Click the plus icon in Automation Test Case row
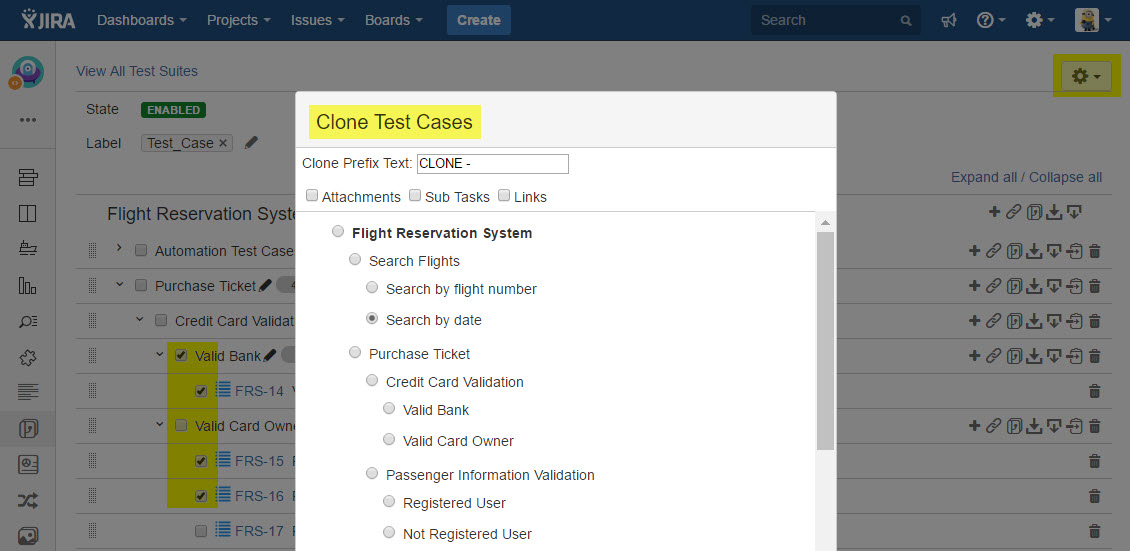Image resolution: width=1130 pixels, height=551 pixels. coord(974,251)
